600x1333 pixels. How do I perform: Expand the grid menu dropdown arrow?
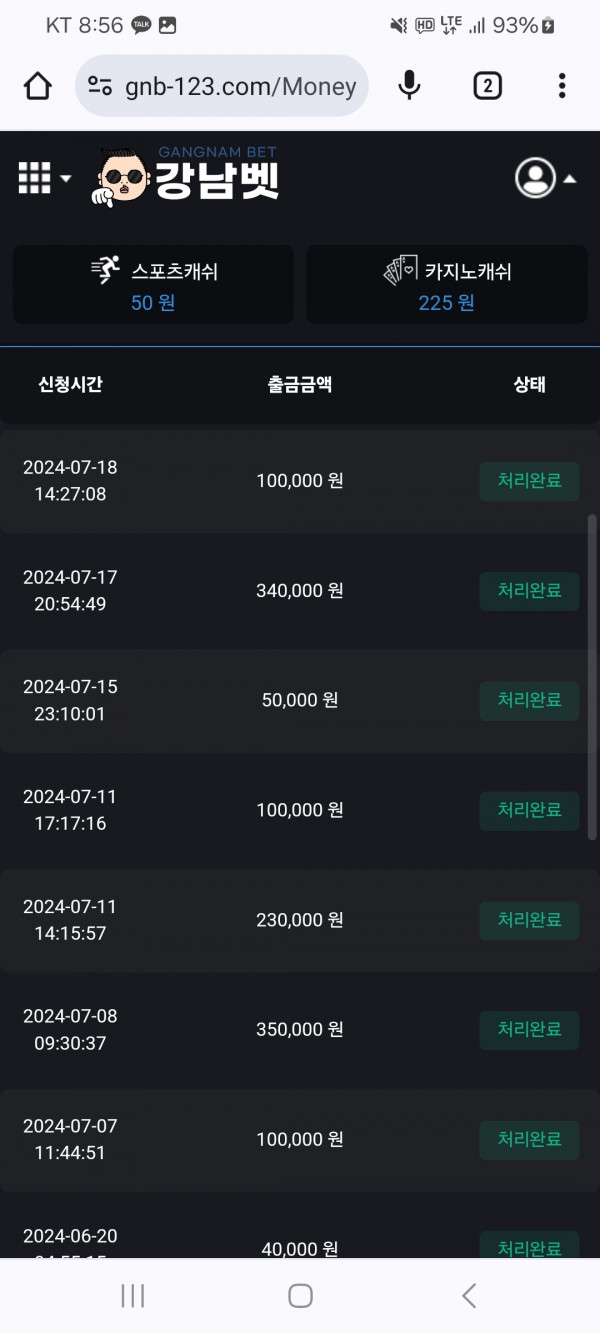[66, 179]
